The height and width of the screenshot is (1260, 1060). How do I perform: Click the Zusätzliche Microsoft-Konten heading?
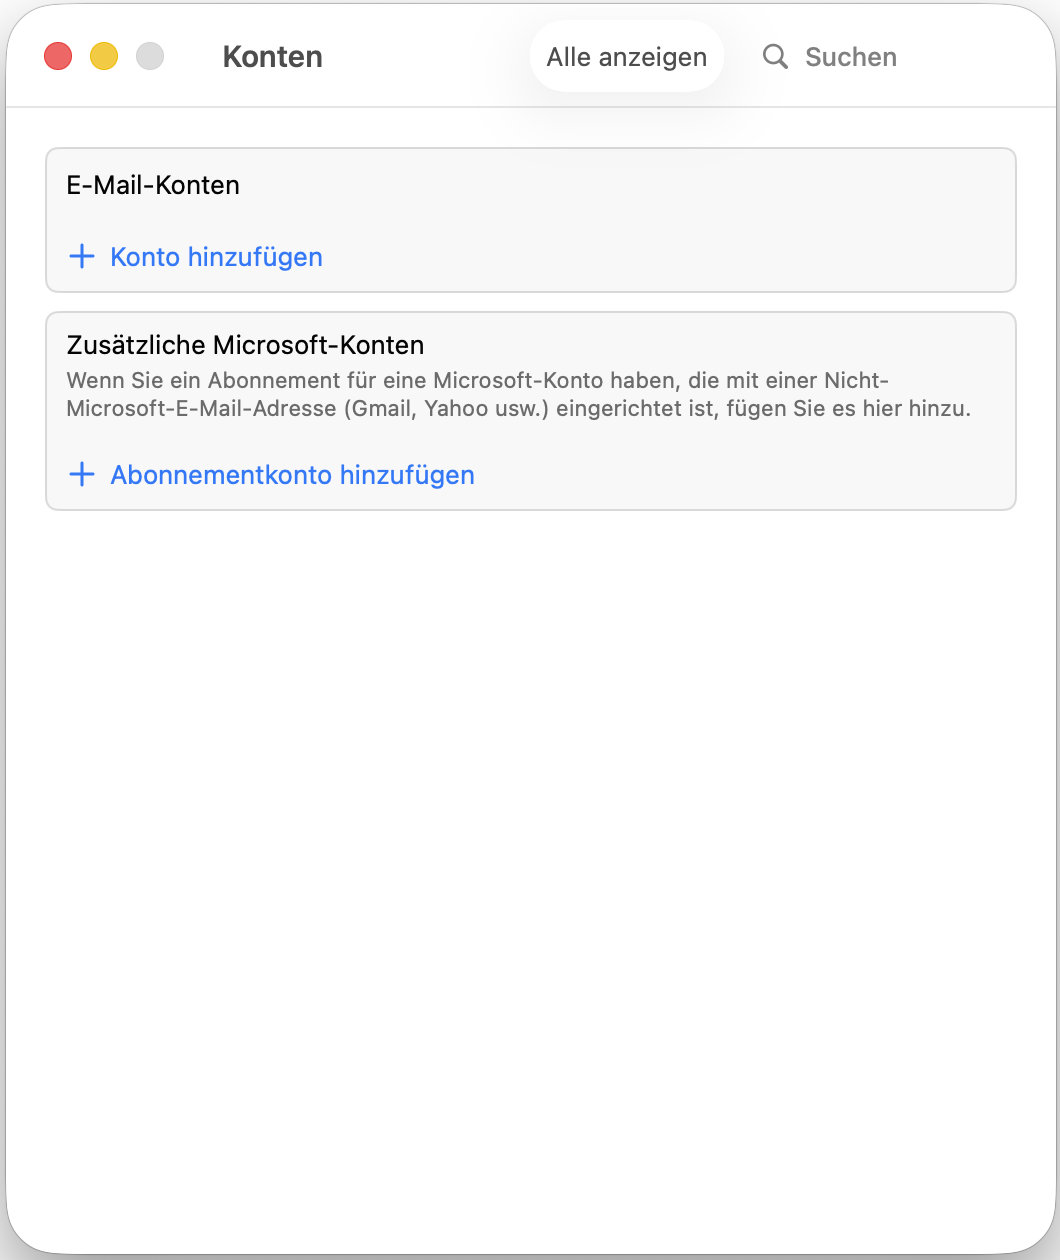(x=245, y=345)
